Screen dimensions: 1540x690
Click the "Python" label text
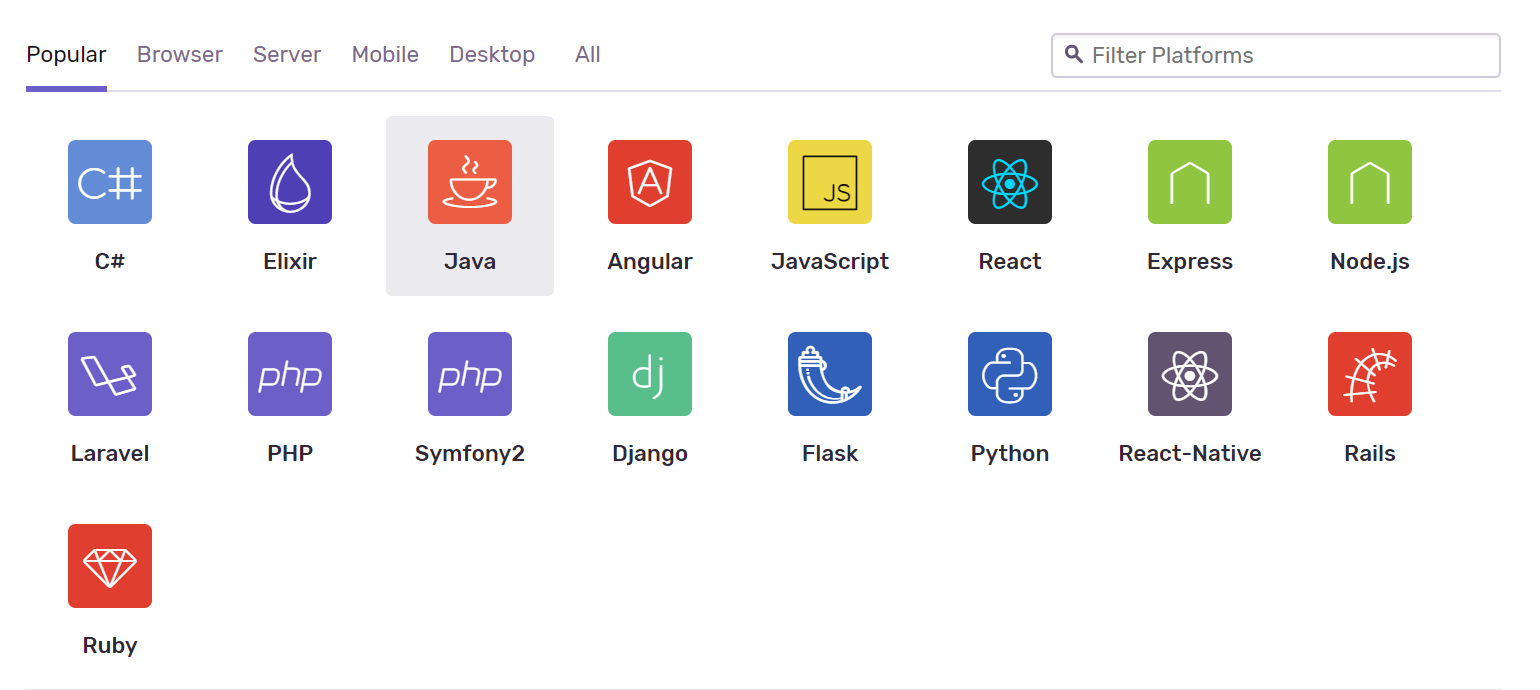tap(1010, 454)
